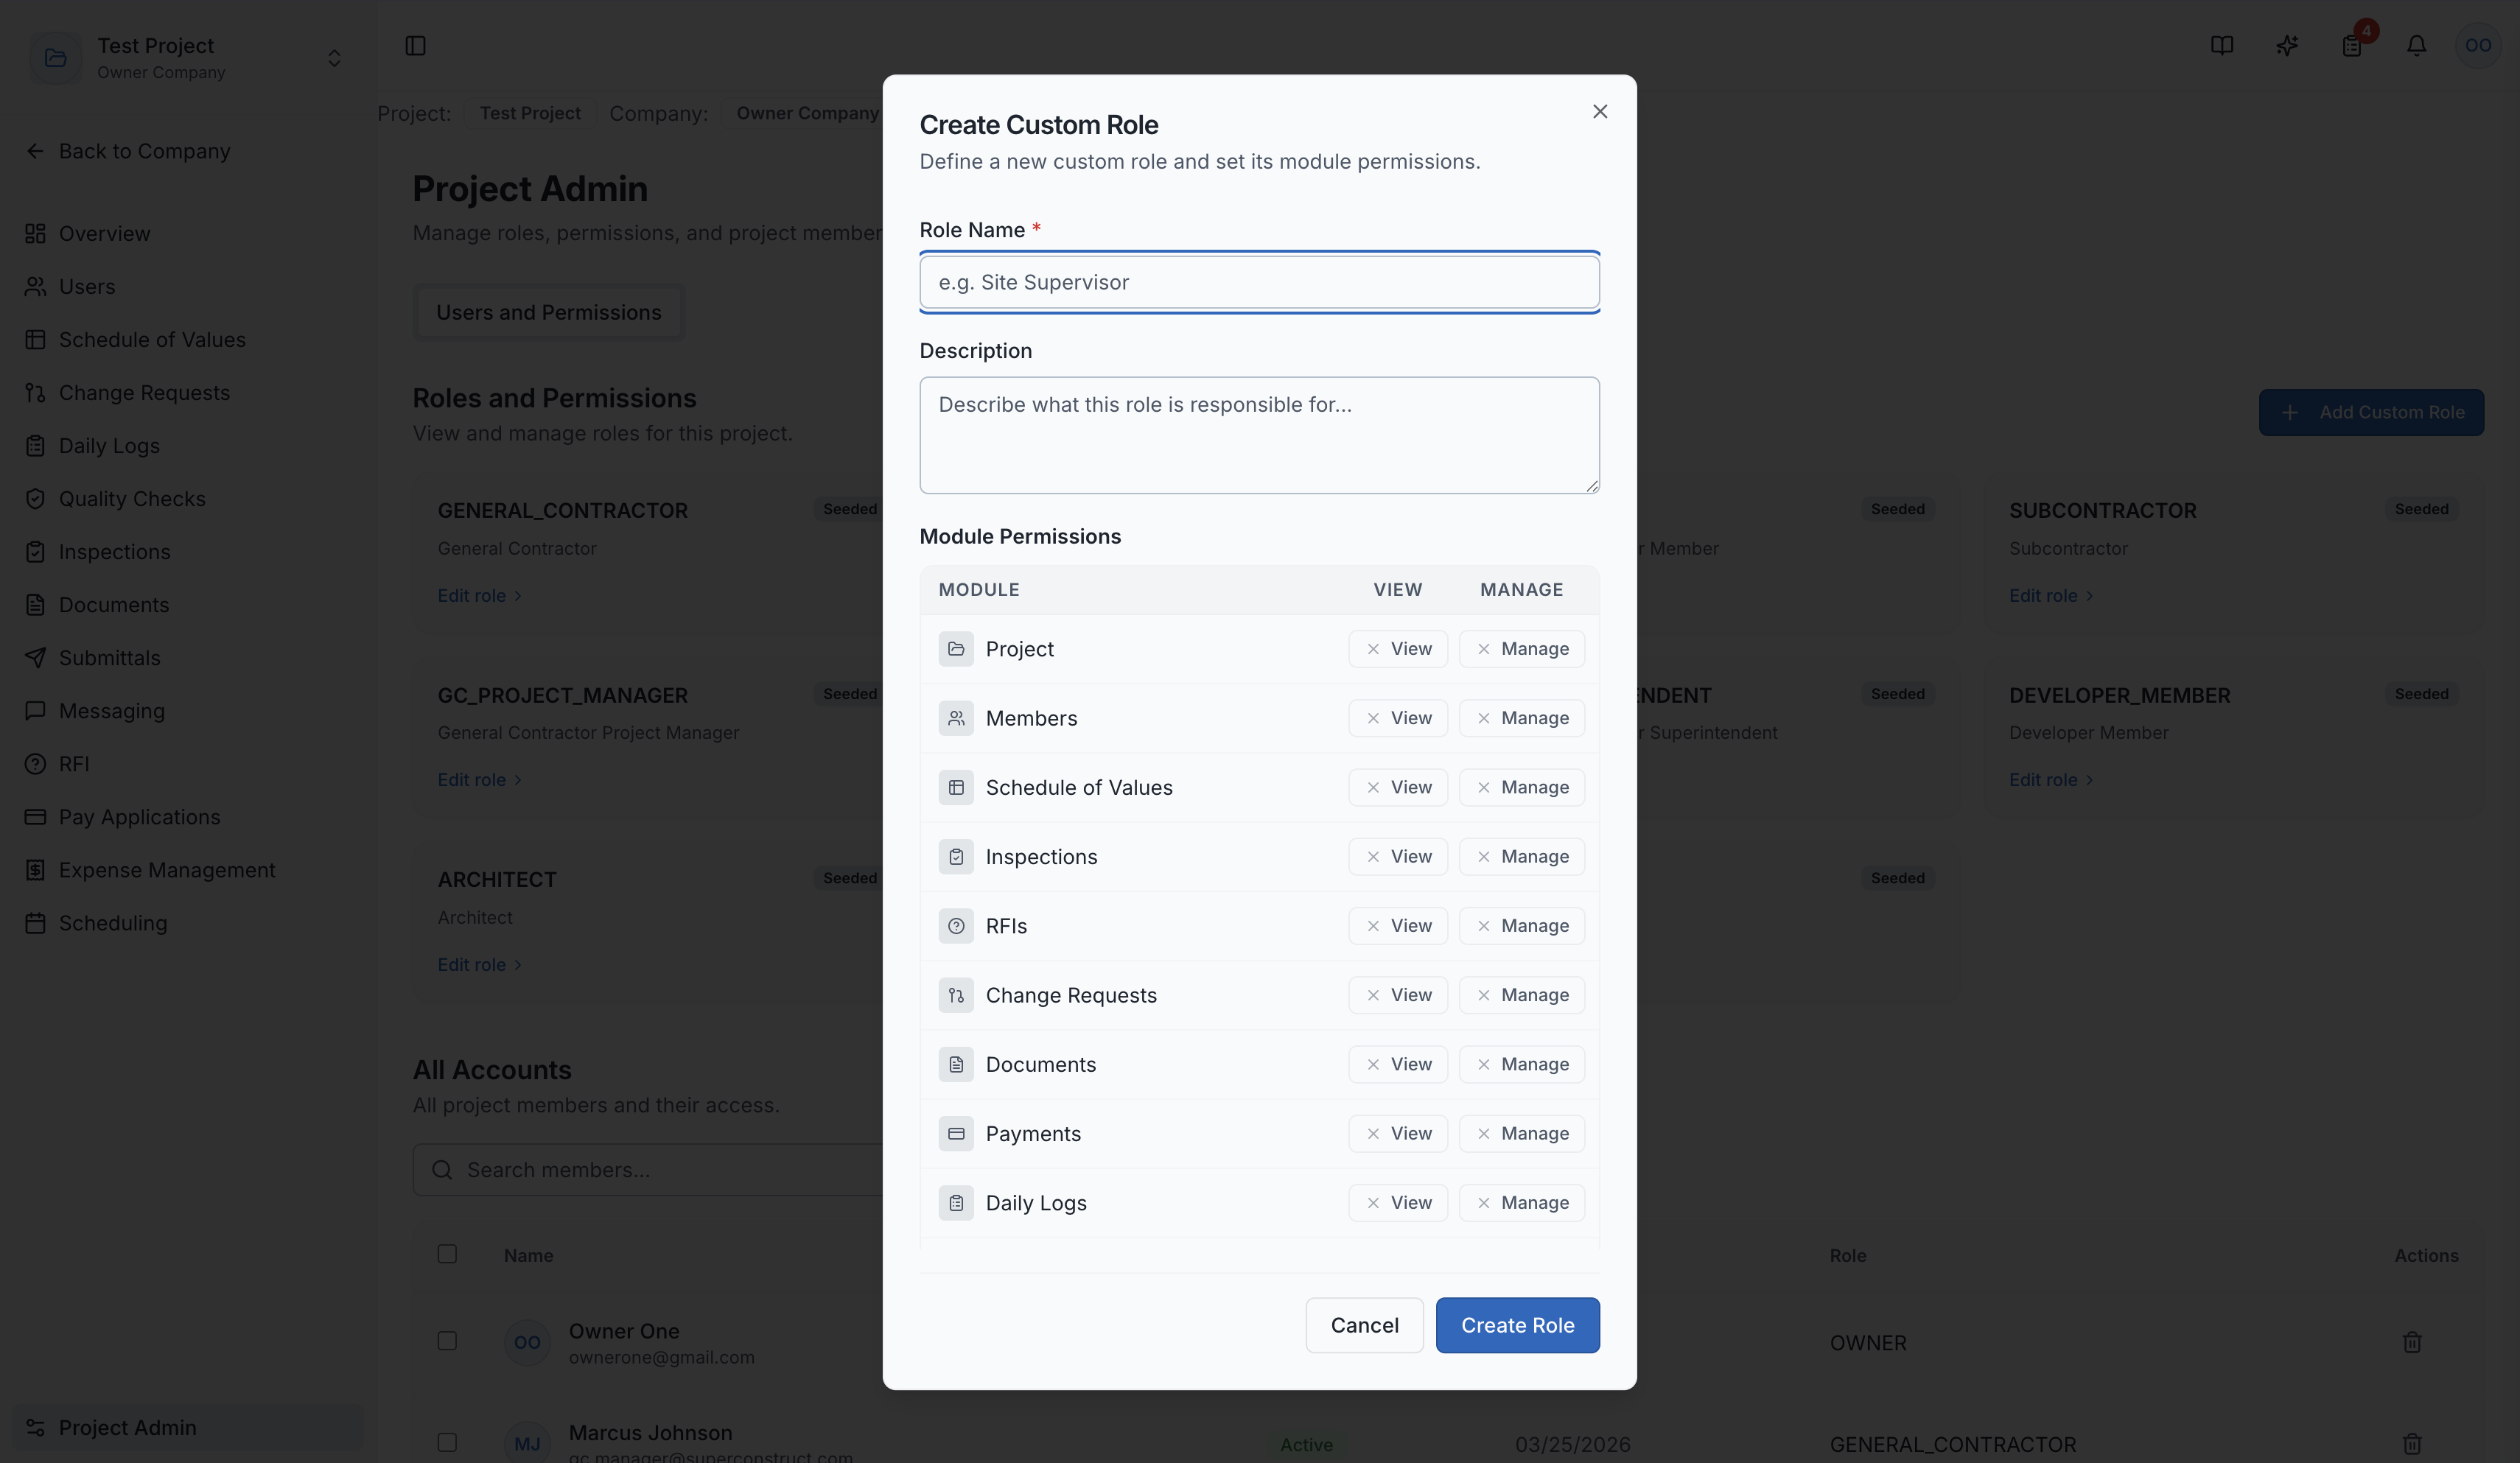Click the Cancel button in dialog
The image size is (2520, 1463).
[x=1364, y=1325]
